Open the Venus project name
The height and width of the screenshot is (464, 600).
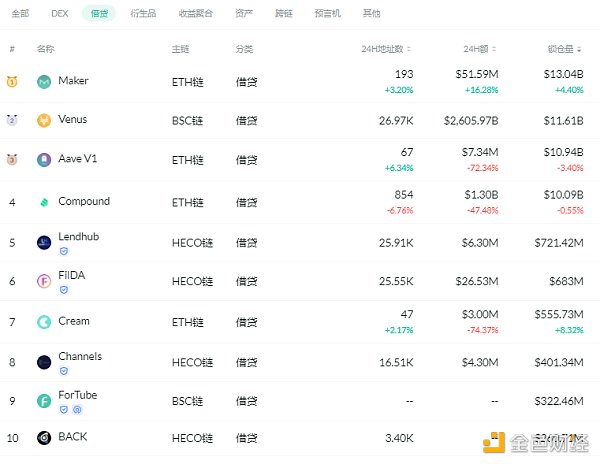(x=73, y=119)
